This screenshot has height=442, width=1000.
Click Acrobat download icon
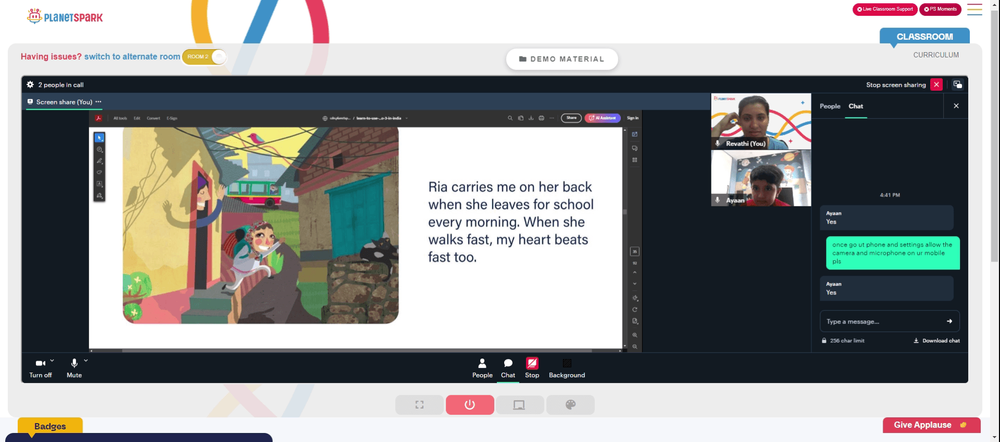[531, 118]
